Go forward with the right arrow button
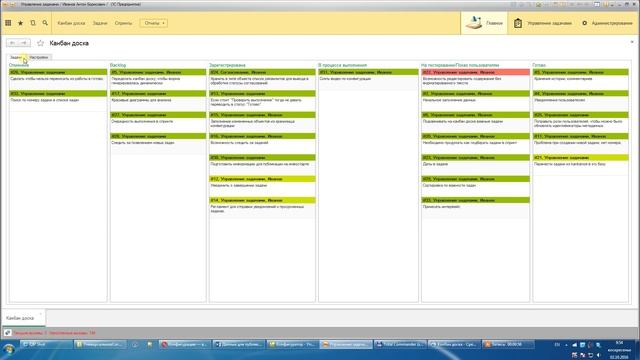 [24, 43]
